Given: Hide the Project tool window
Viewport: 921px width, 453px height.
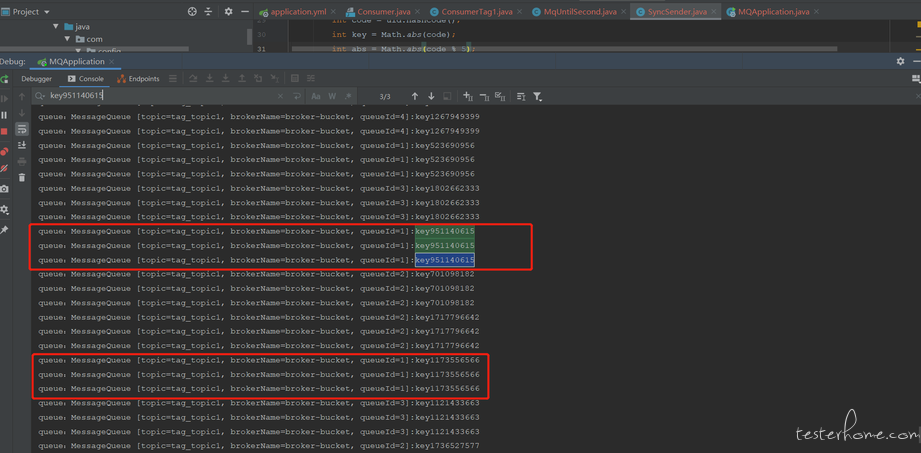Looking at the screenshot, I should 245,12.
